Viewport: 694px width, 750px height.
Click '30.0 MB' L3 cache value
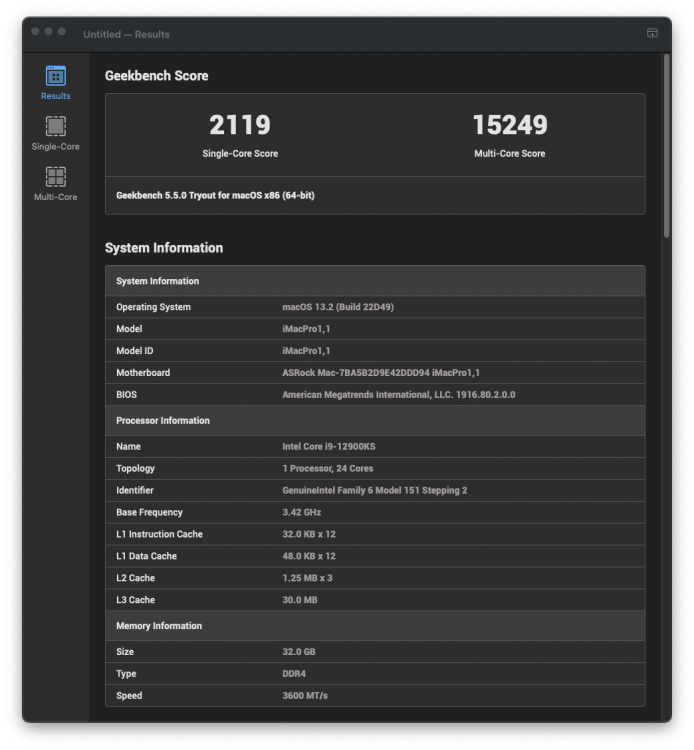pos(300,600)
